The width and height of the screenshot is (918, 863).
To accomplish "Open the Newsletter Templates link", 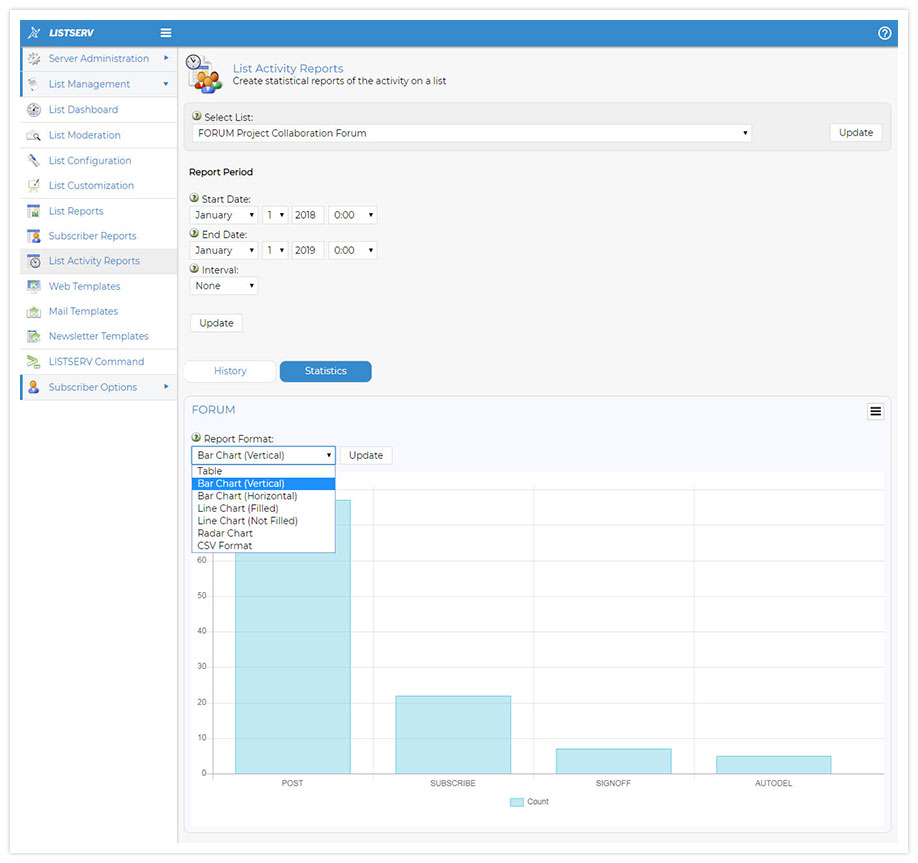I will coord(98,336).
